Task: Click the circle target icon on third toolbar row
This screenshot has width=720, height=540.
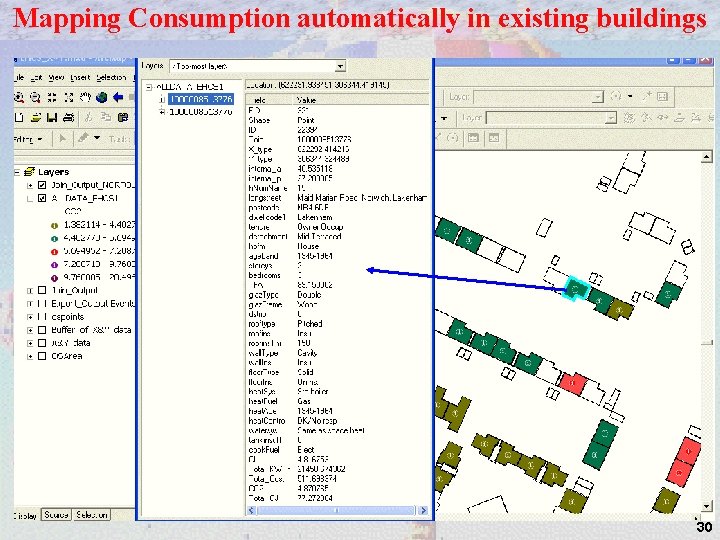Action: tap(453, 138)
